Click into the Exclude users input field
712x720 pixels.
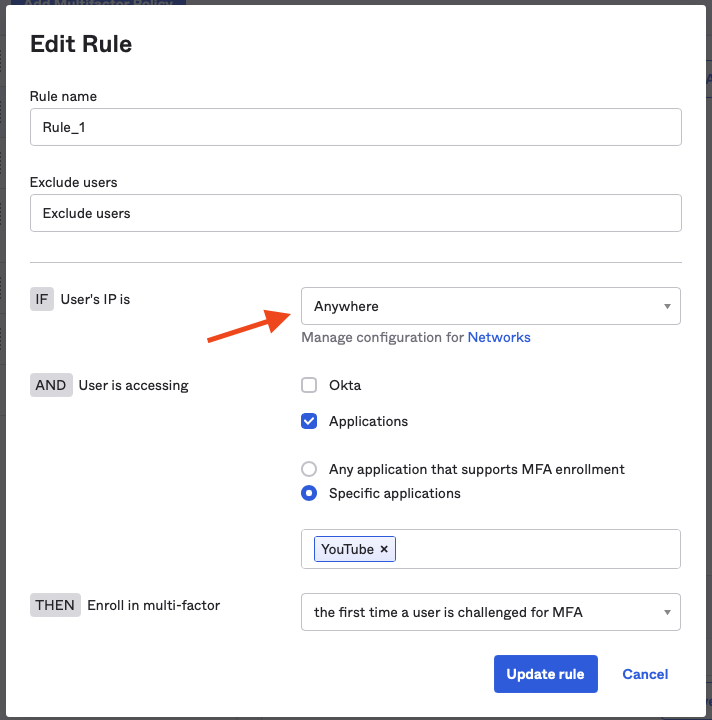tap(355, 213)
